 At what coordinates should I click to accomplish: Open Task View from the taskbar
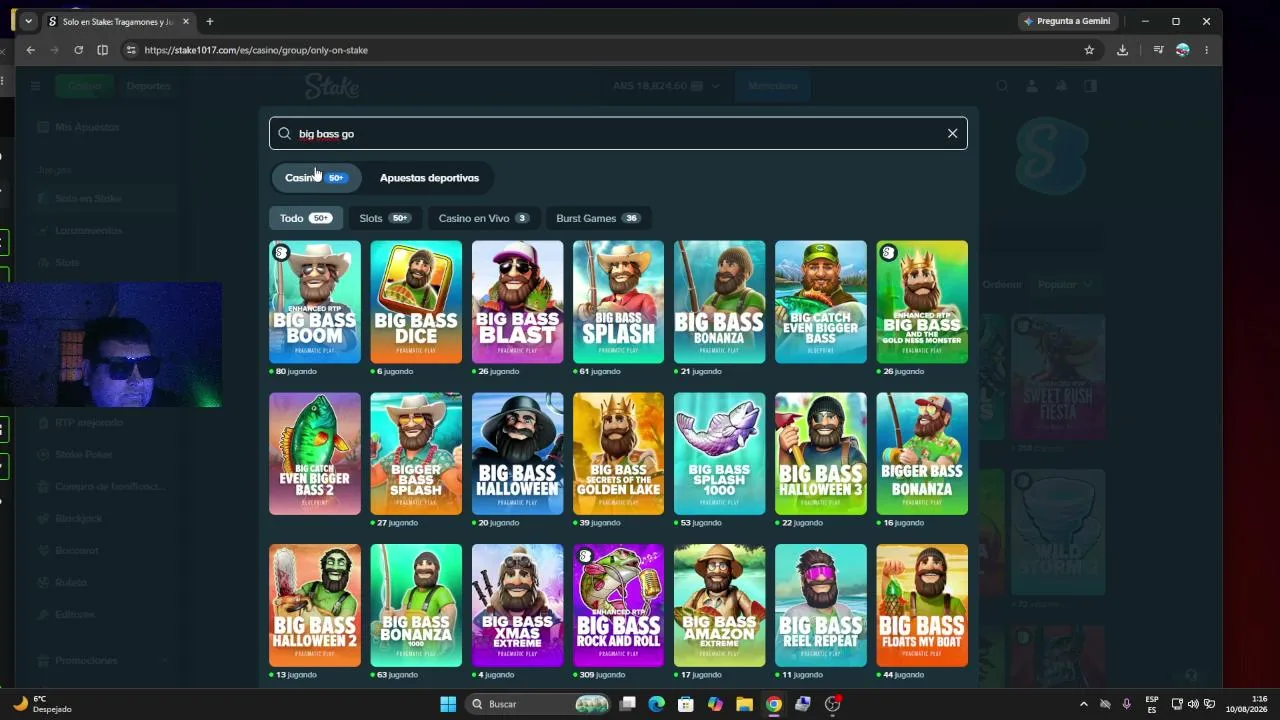click(x=628, y=704)
